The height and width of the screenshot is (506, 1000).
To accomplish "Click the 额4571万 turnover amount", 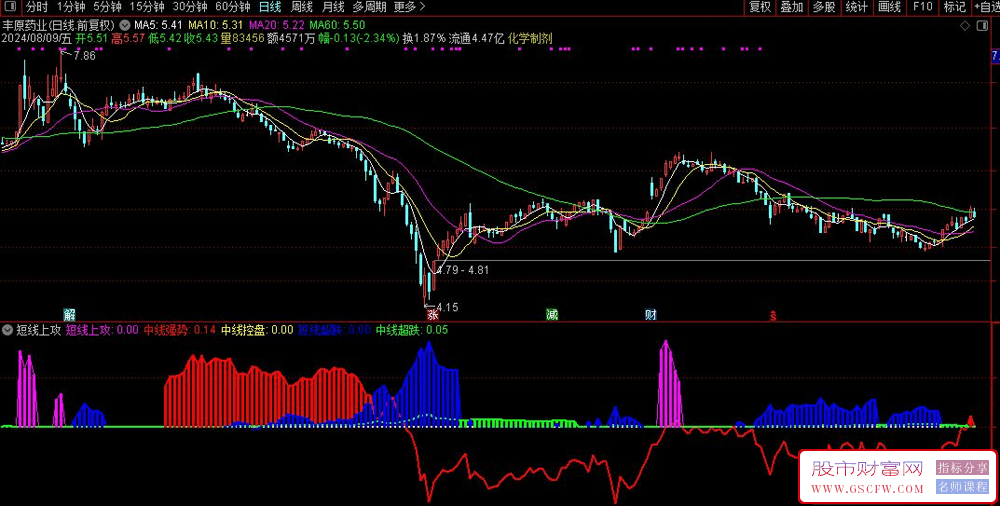I will 291,38.
